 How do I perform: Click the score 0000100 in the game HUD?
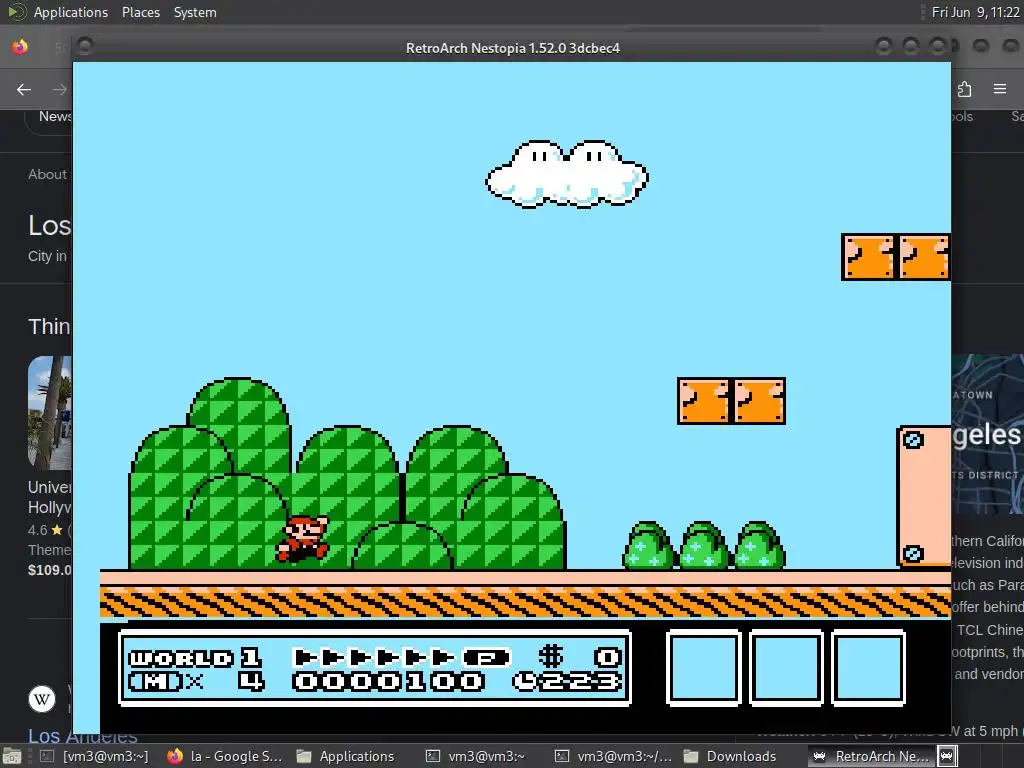[389, 682]
